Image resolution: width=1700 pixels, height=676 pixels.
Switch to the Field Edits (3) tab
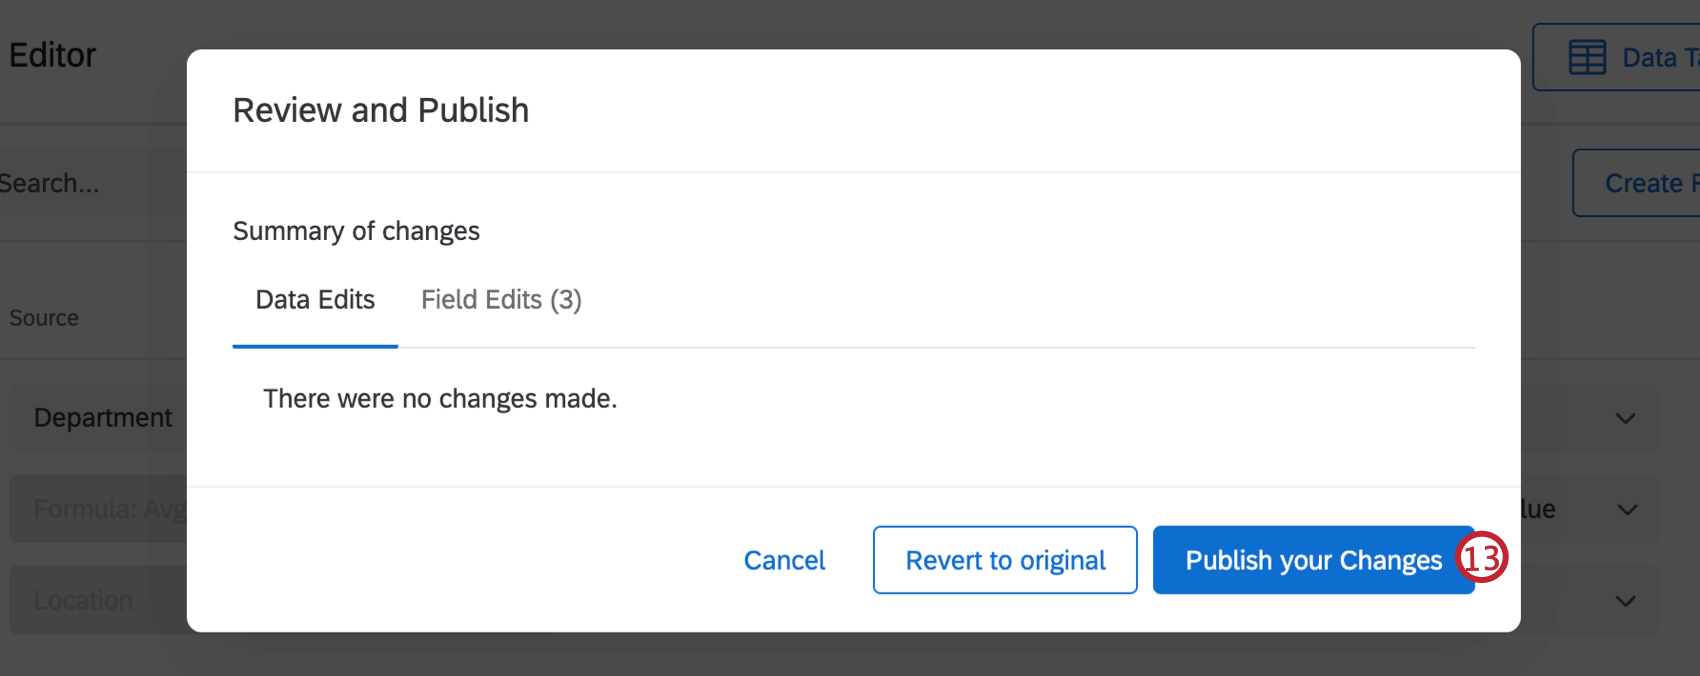click(x=500, y=299)
